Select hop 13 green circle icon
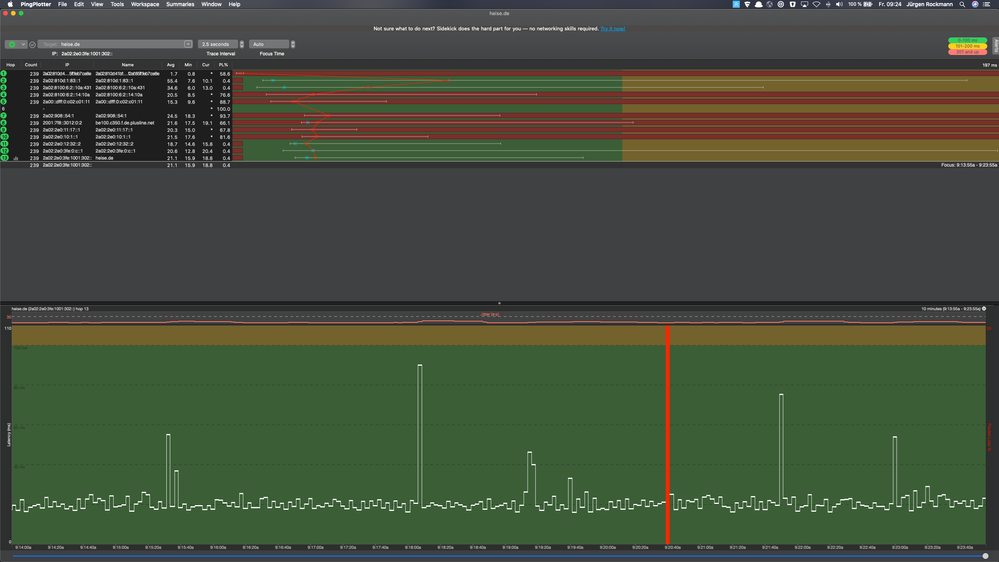The width and height of the screenshot is (999, 562). coord(4,158)
